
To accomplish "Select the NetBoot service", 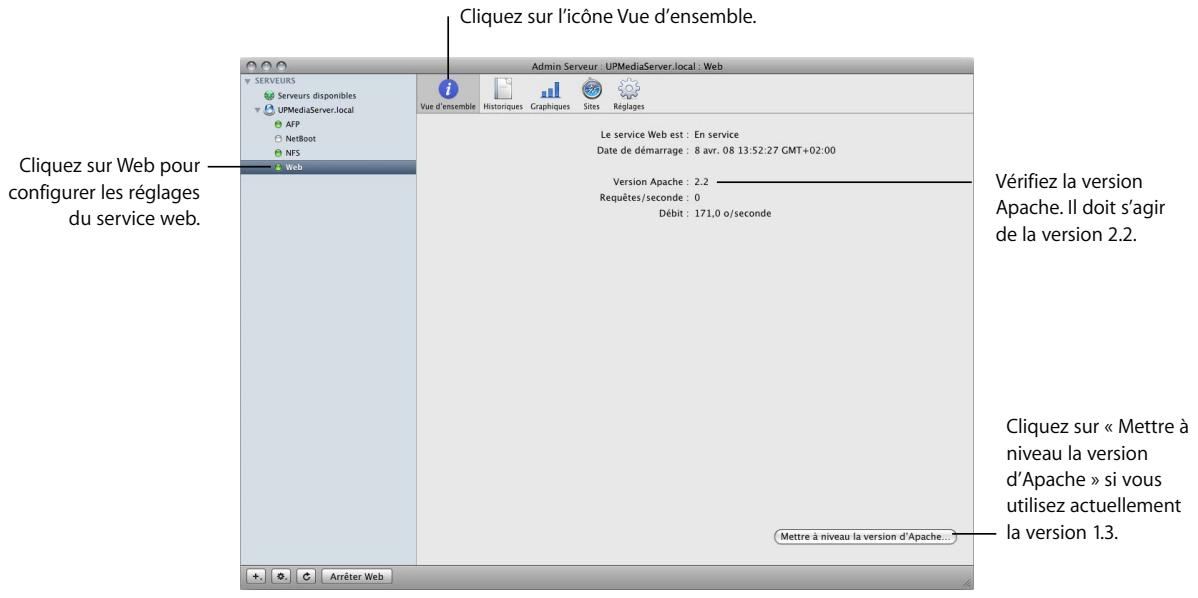I will pos(301,139).
